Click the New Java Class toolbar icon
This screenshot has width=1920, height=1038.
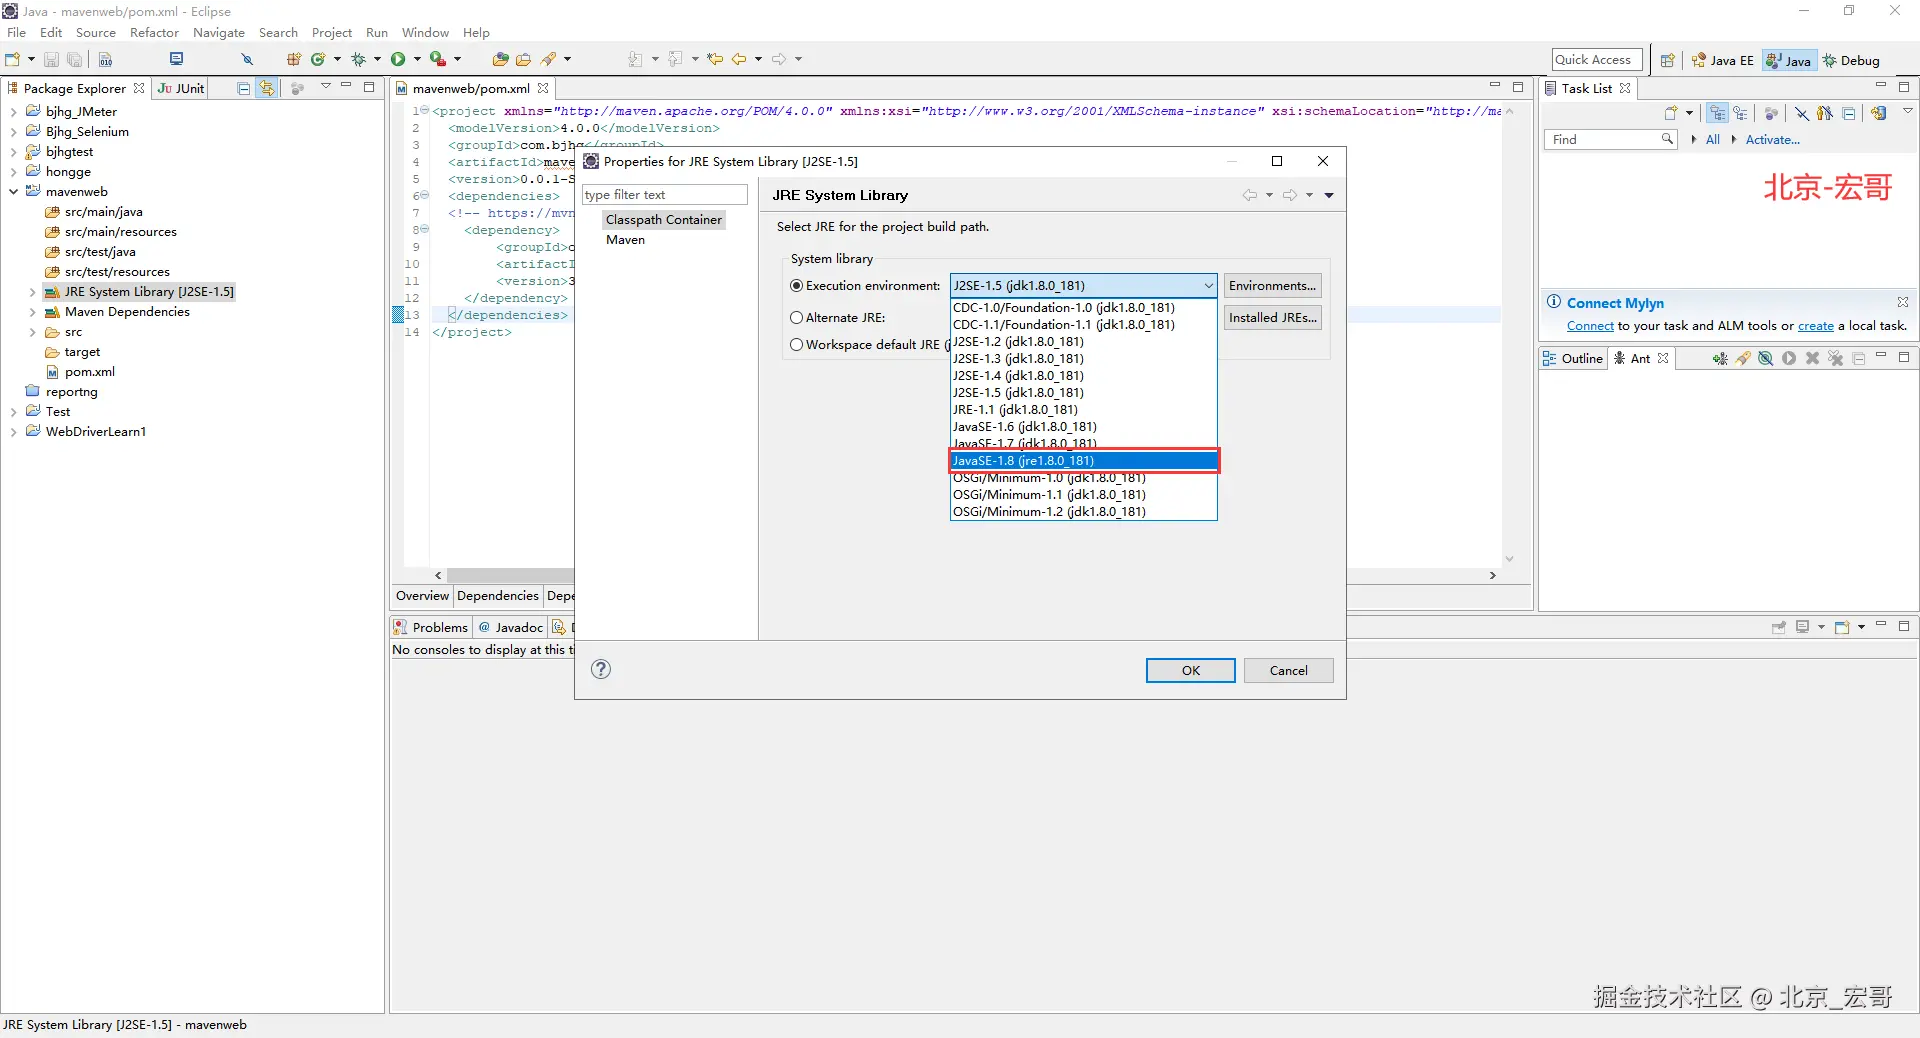click(x=318, y=60)
